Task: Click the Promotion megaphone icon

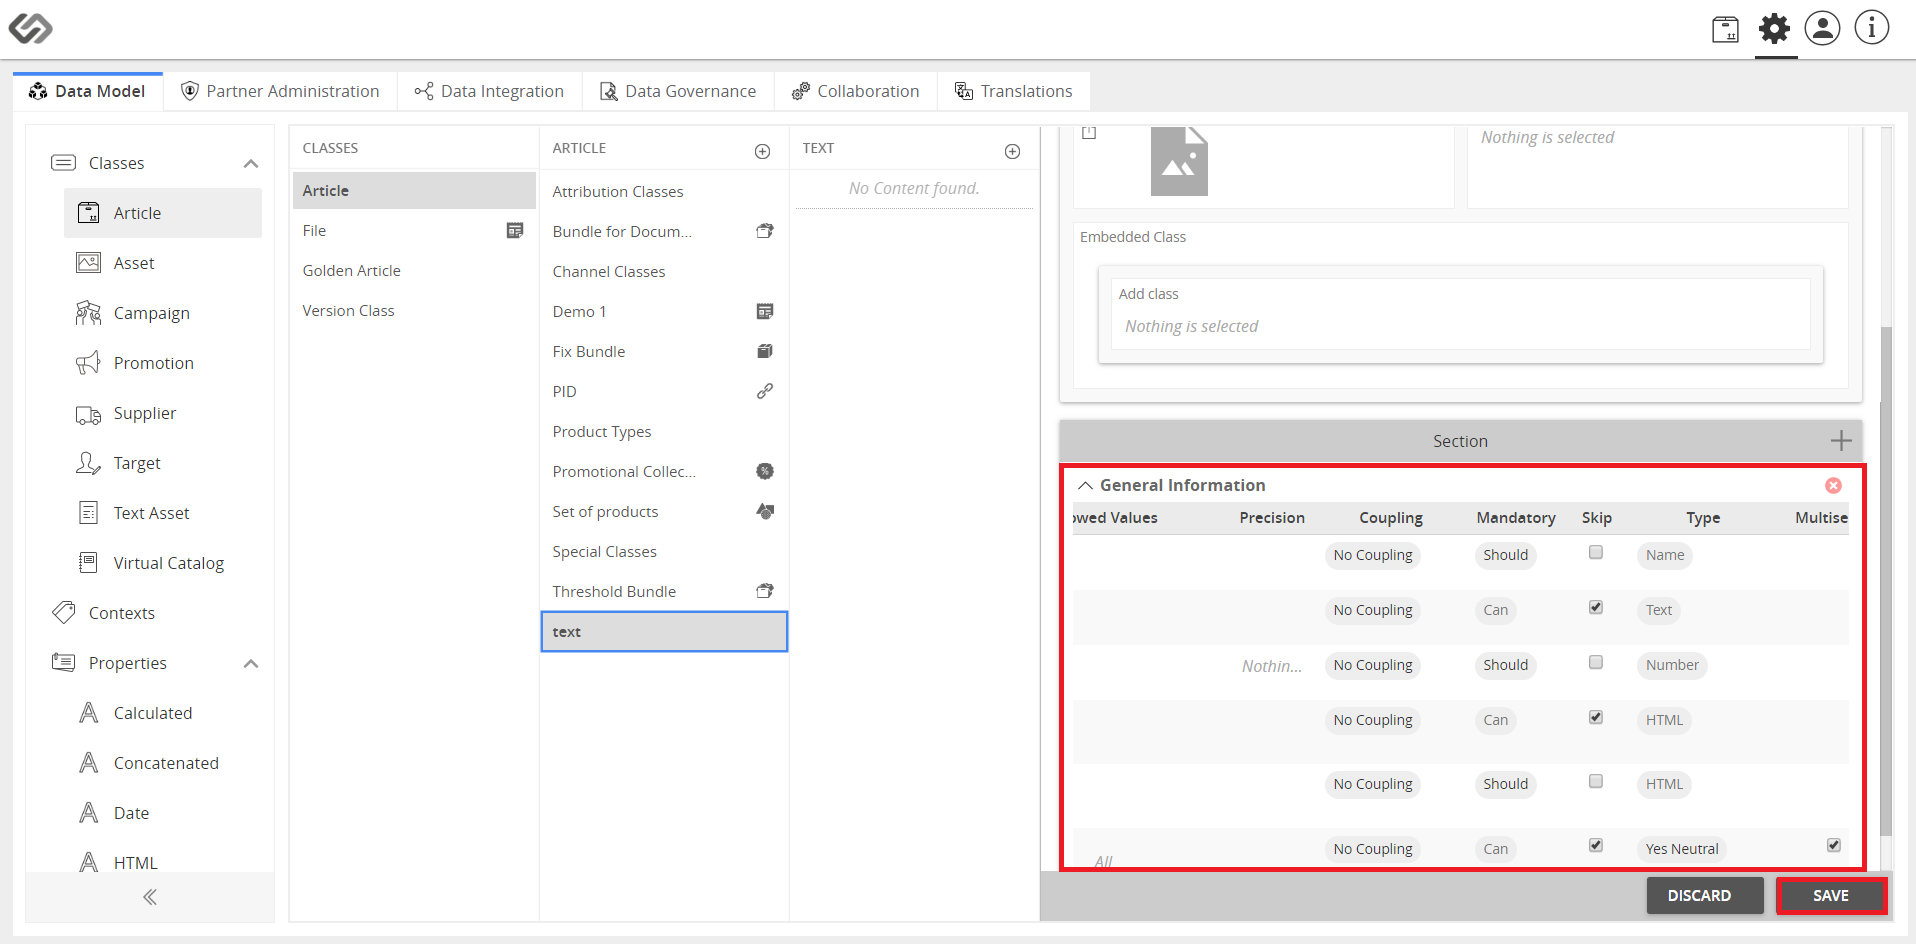Action: point(88,363)
